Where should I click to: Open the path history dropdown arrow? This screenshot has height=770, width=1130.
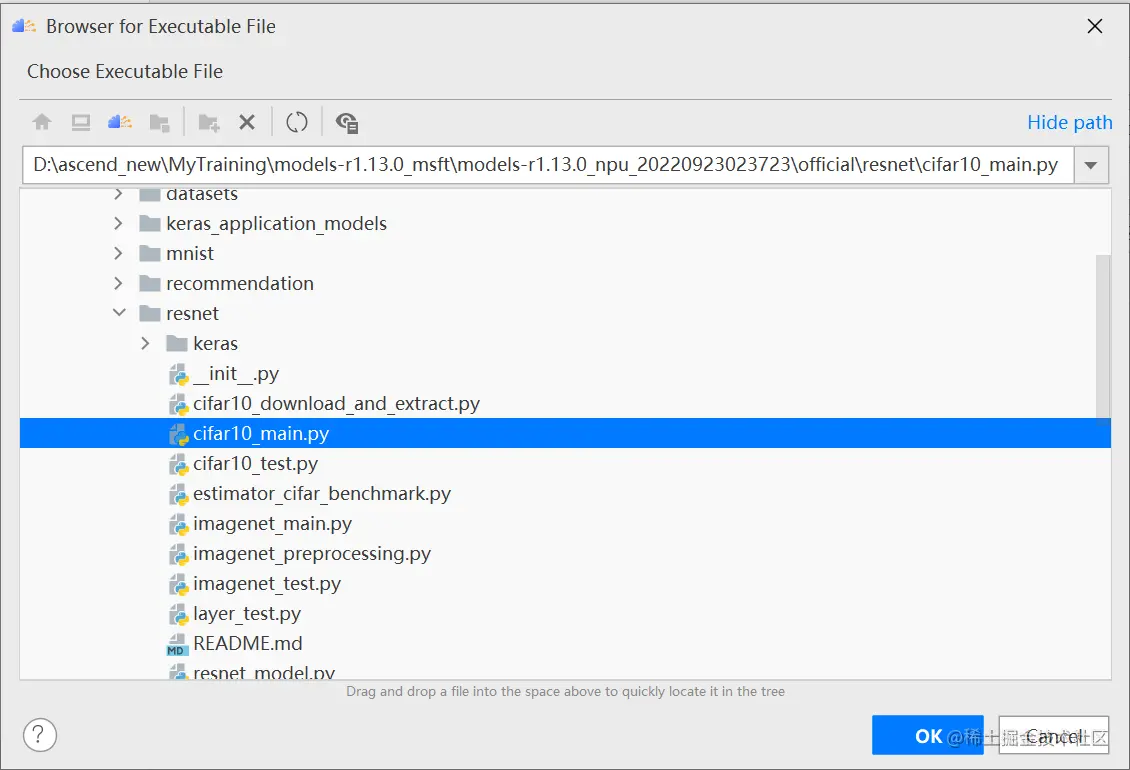coord(1091,165)
